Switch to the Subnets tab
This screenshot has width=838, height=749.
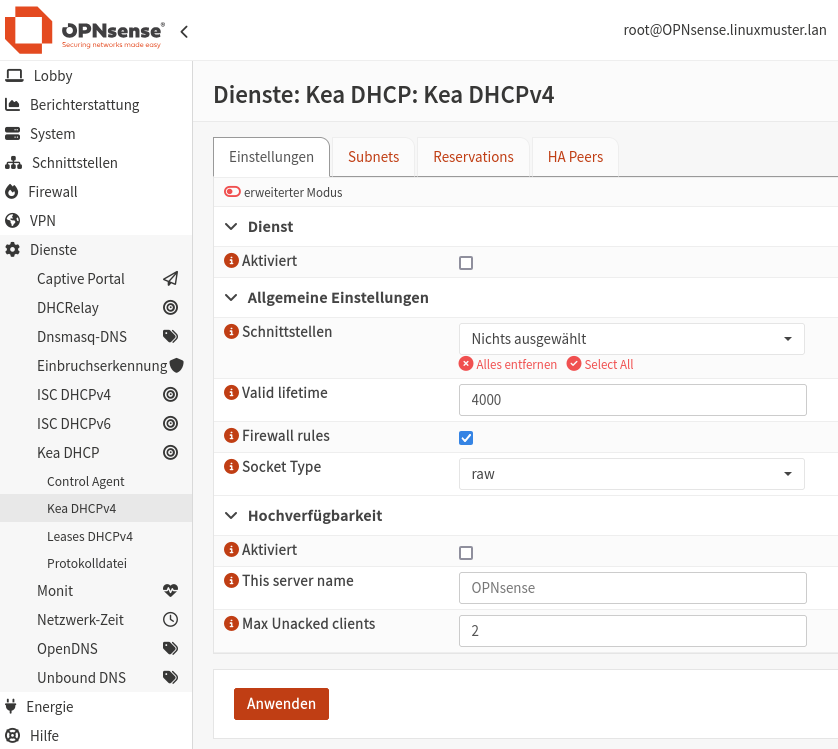click(x=374, y=157)
